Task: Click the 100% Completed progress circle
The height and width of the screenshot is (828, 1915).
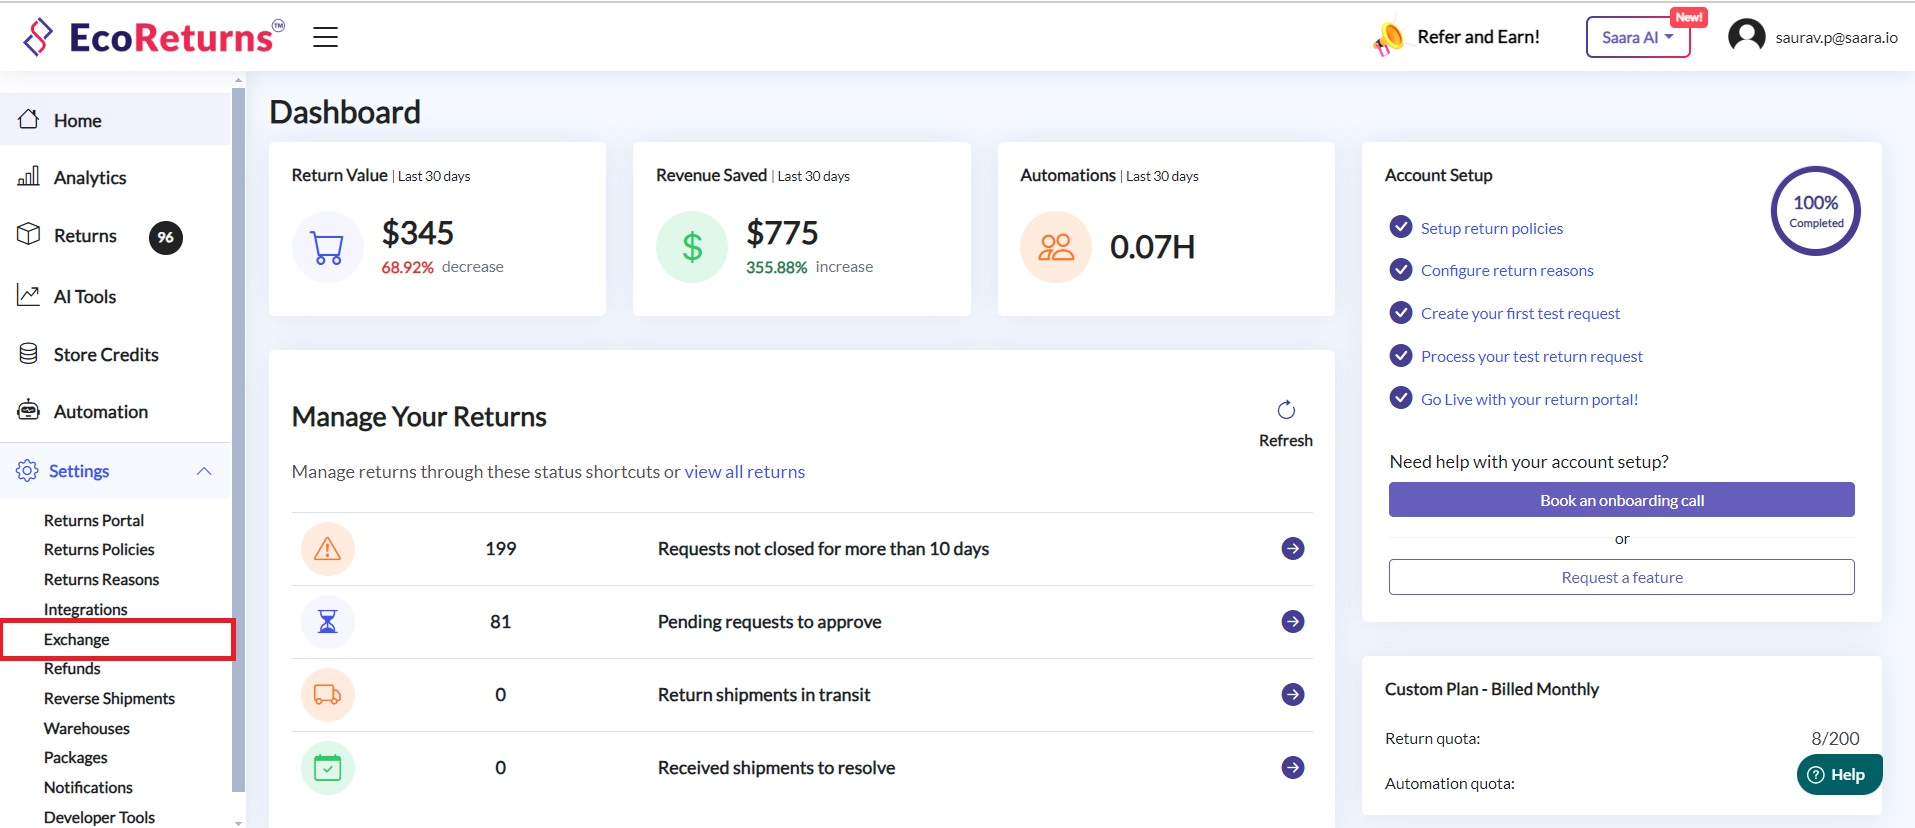Action: pos(1815,211)
